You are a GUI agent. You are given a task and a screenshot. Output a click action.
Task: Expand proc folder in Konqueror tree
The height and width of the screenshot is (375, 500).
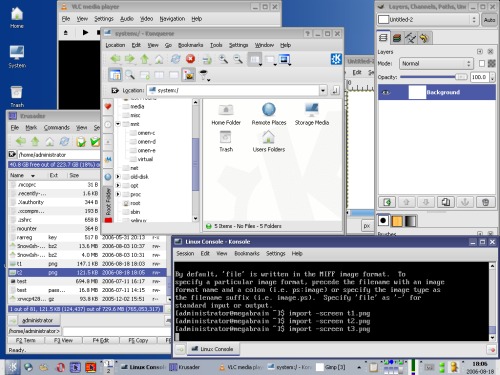(118, 194)
